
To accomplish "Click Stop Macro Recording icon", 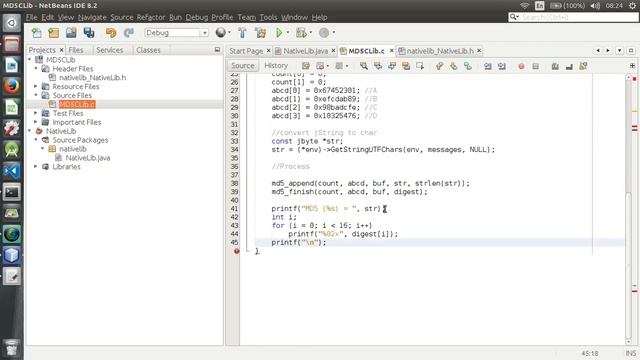I will 536,66.
